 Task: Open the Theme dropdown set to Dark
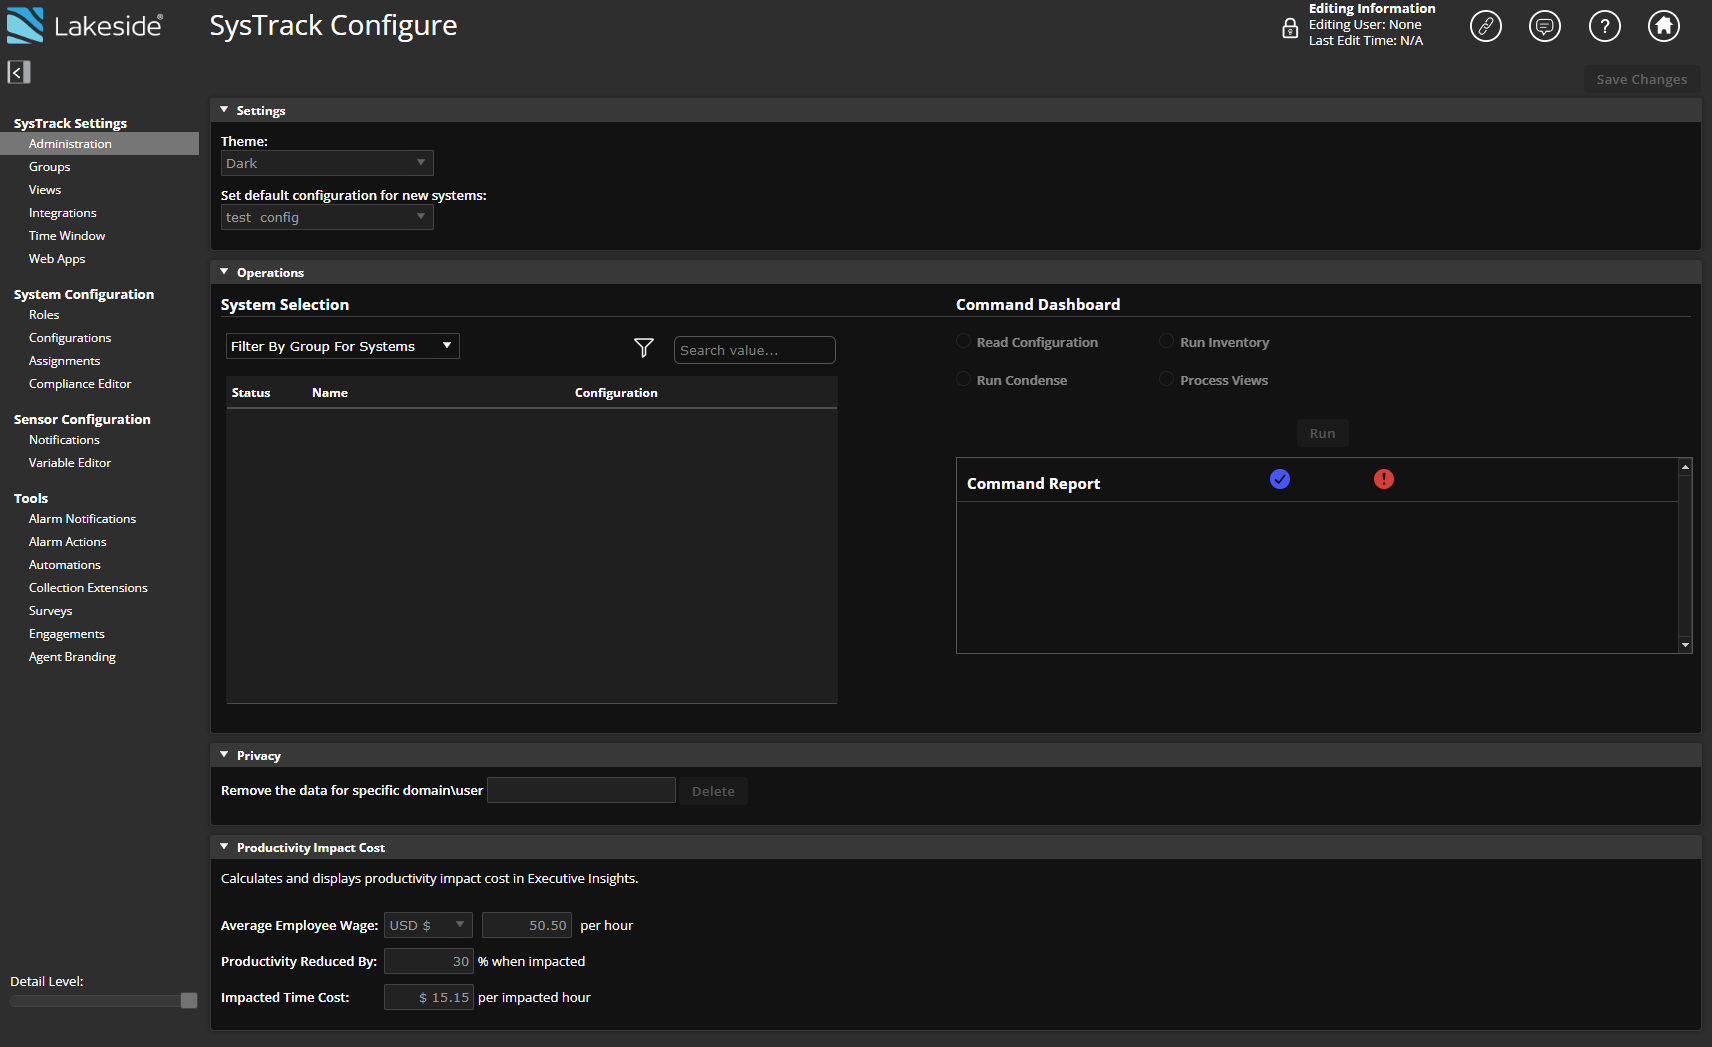point(327,163)
